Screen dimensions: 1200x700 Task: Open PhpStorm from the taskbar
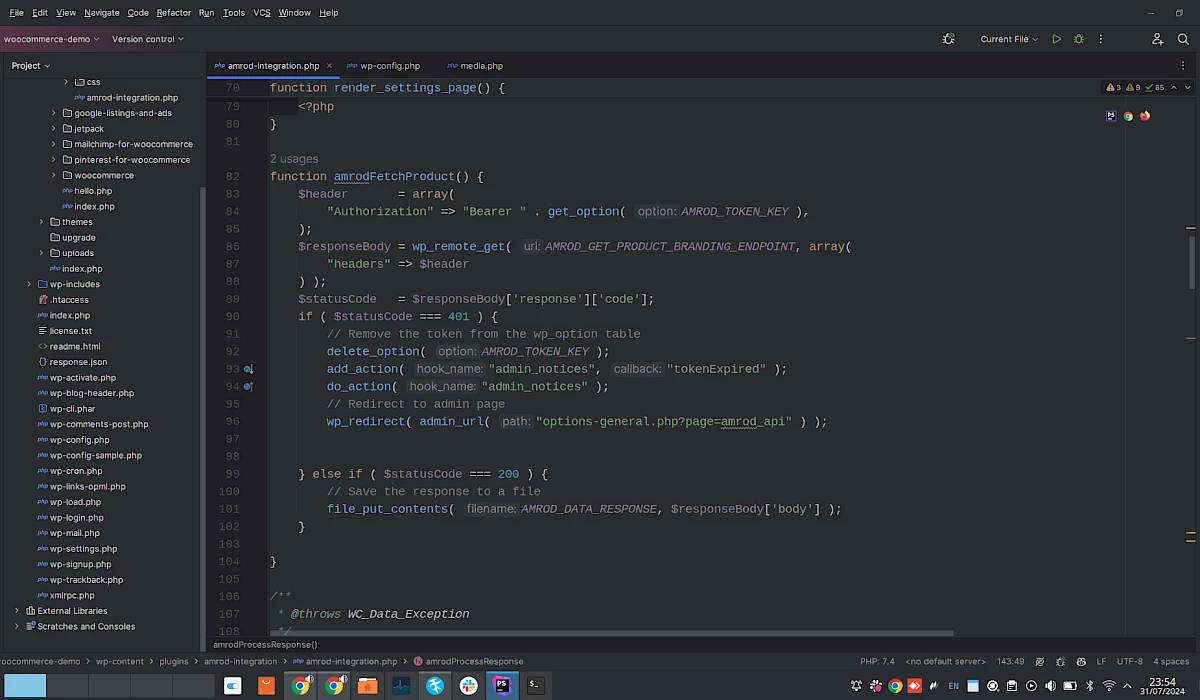502,685
